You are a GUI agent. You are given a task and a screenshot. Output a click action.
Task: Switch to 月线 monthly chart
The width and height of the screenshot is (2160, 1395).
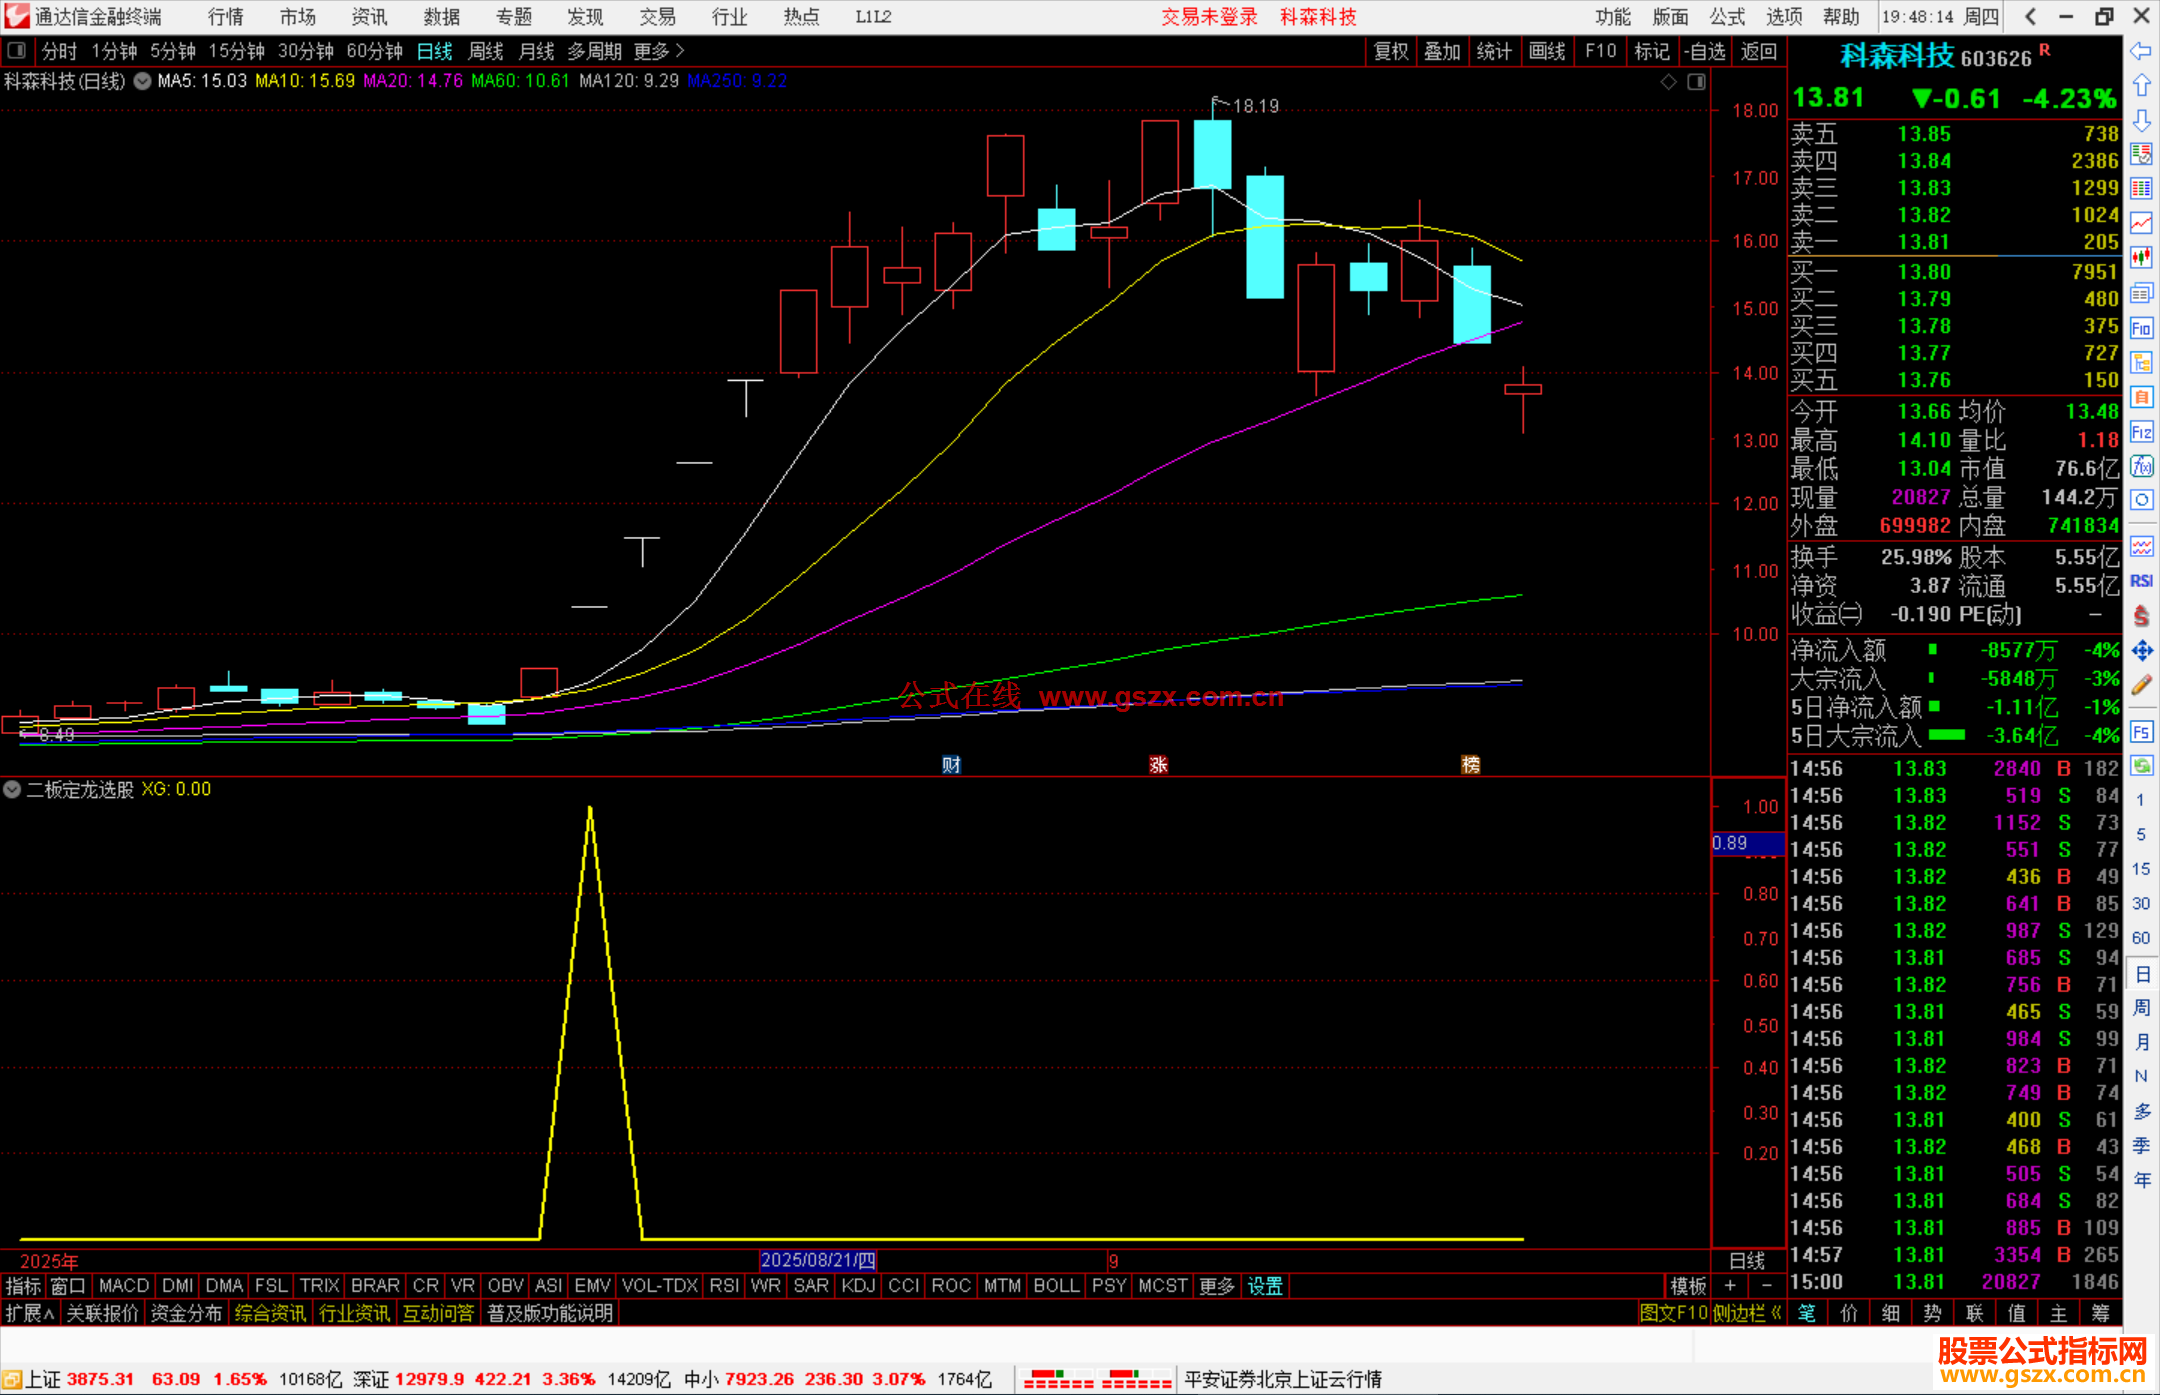[536, 51]
